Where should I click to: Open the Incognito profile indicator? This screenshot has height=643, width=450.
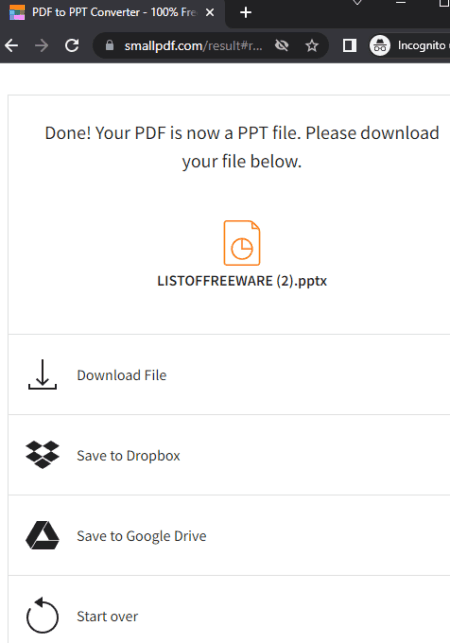click(x=409, y=46)
